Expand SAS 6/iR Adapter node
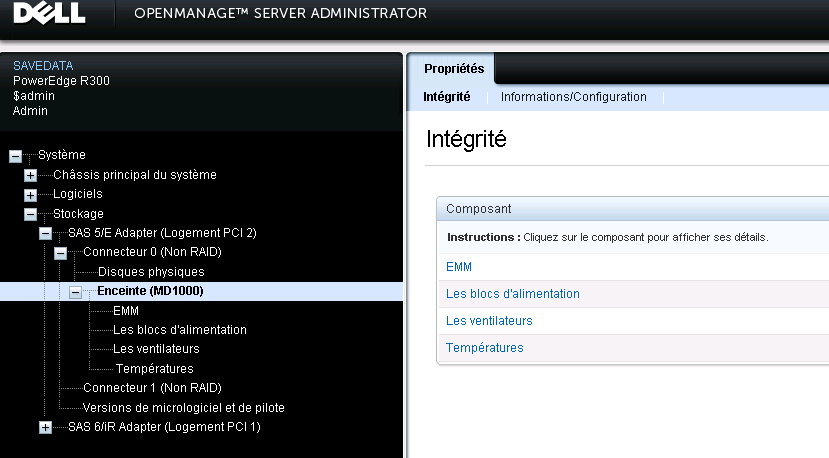This screenshot has height=458, width=829. click(45, 427)
